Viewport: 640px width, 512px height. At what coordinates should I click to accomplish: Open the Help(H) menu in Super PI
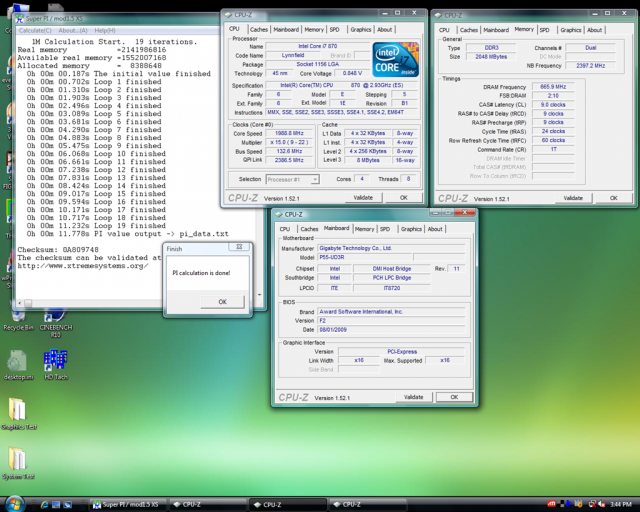pos(105,31)
